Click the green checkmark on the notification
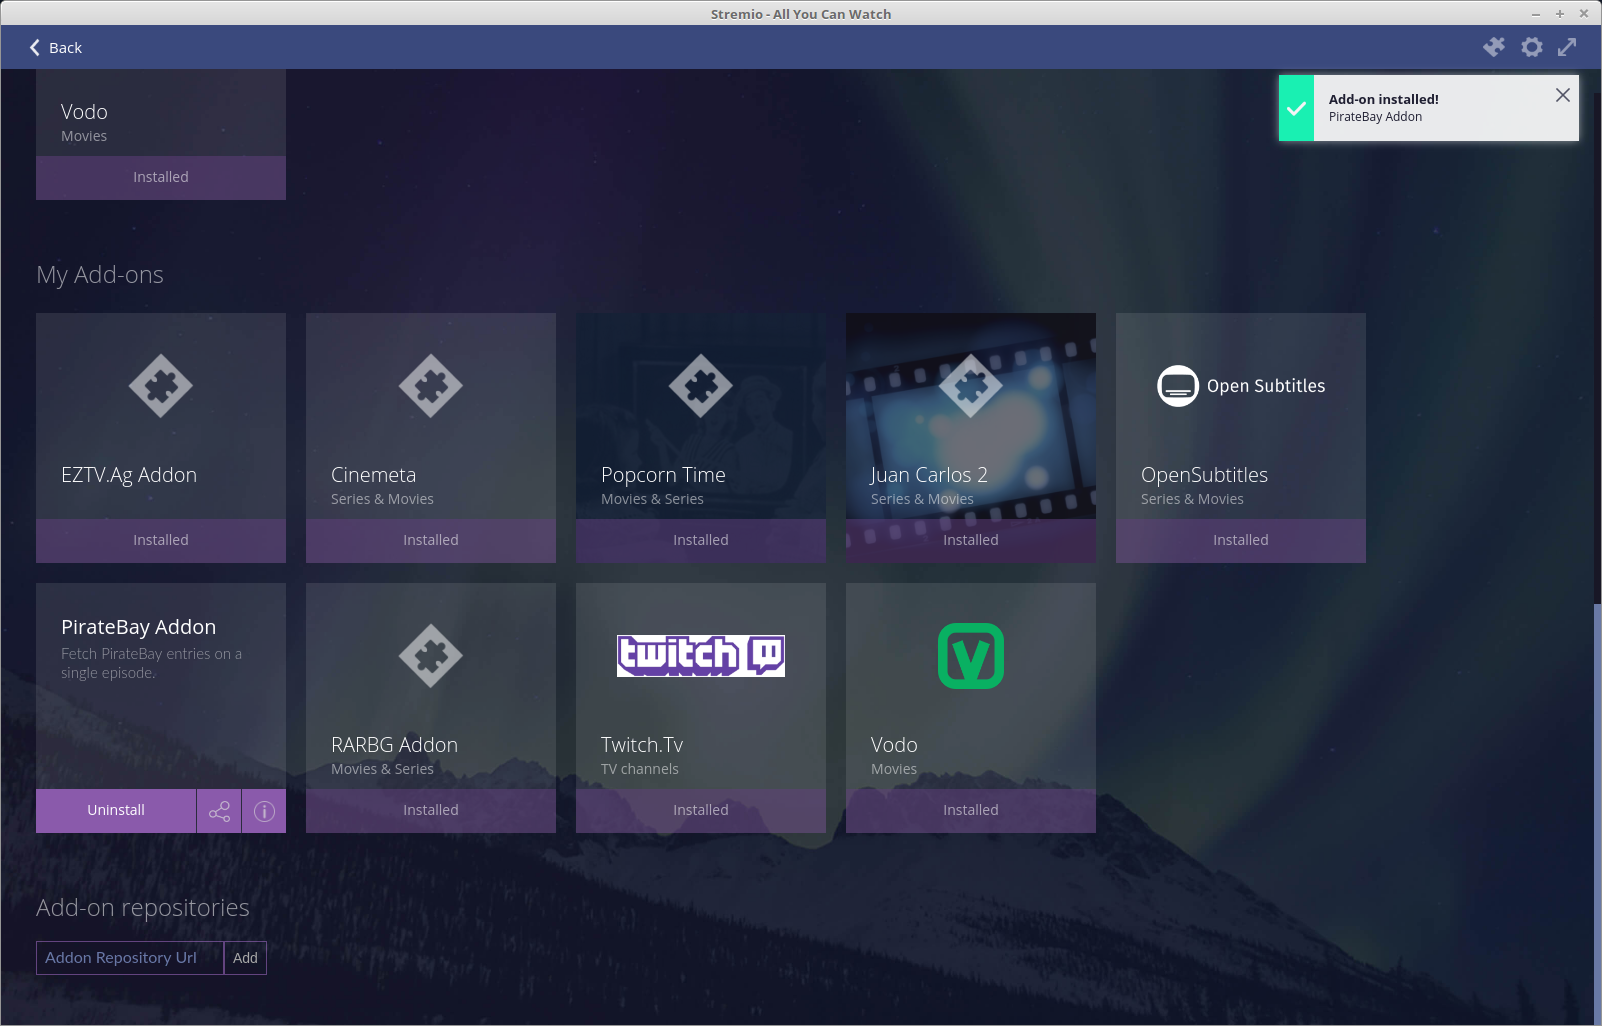This screenshot has width=1602, height=1026. (x=1296, y=108)
